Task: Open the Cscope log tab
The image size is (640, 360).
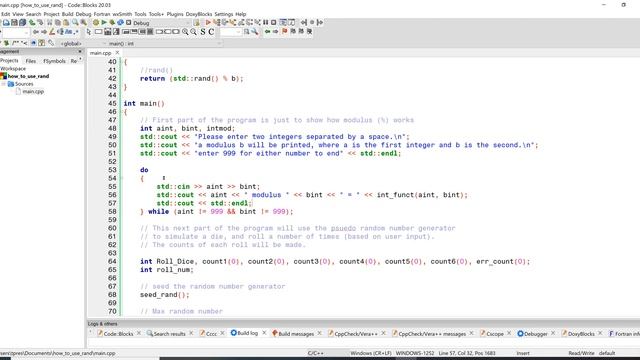Action: point(492,333)
